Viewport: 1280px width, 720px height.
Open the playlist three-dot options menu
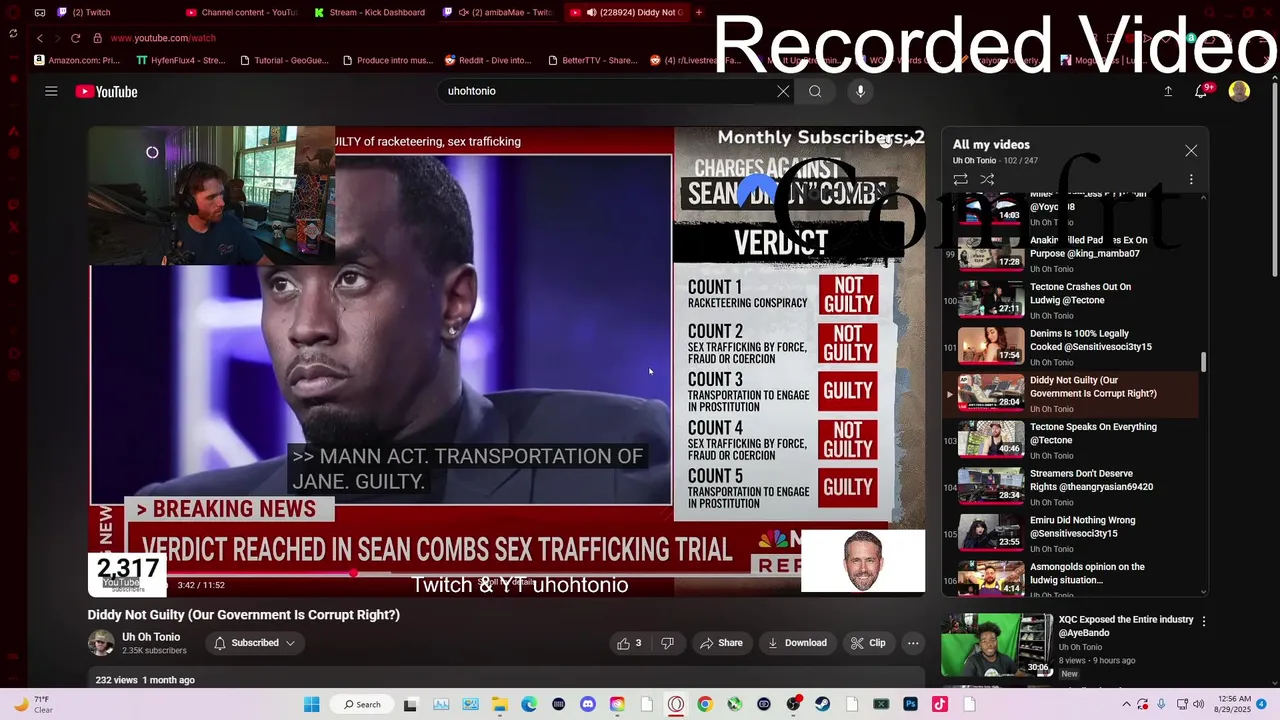(x=1191, y=179)
